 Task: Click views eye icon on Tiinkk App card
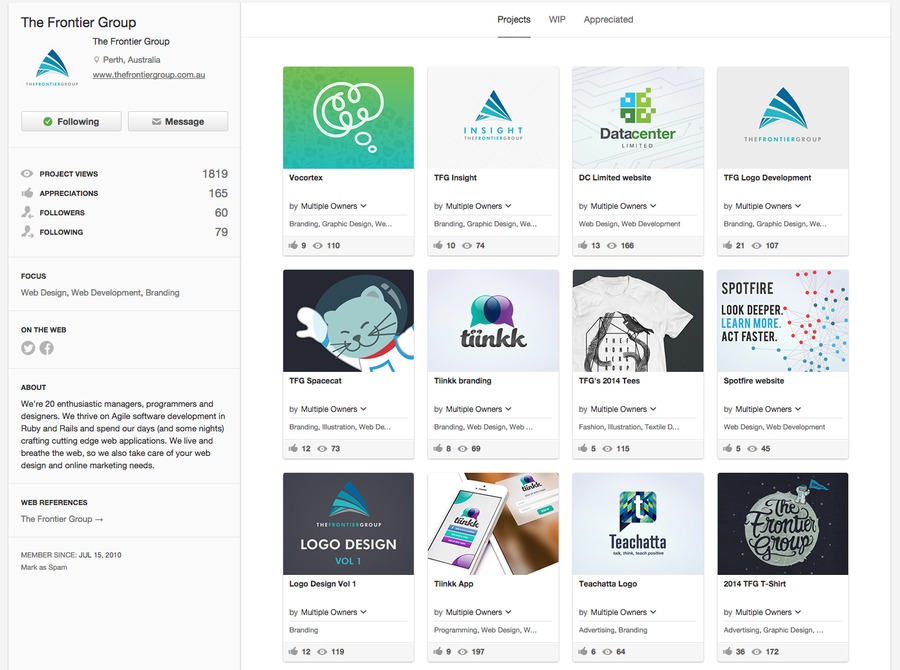pyautogui.click(x=462, y=652)
